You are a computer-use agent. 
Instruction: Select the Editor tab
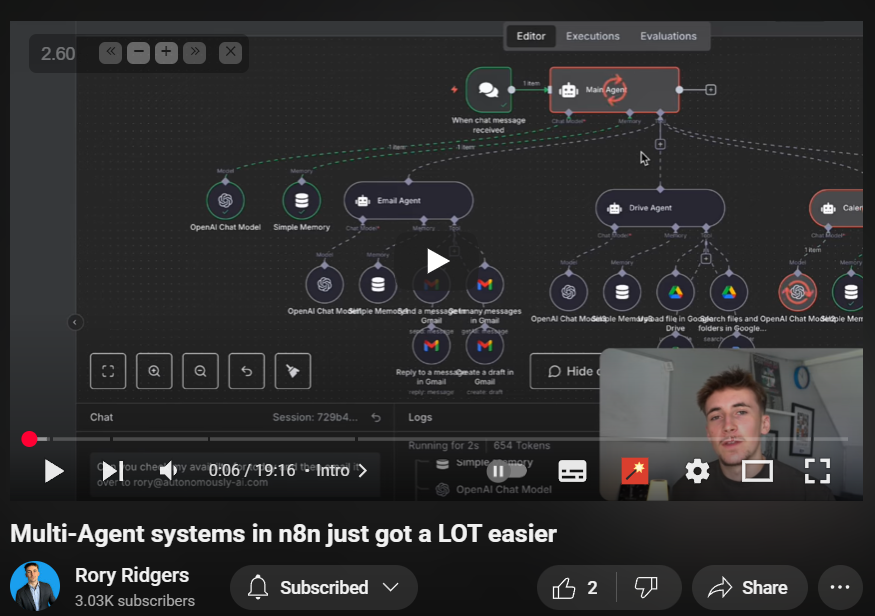(531, 36)
